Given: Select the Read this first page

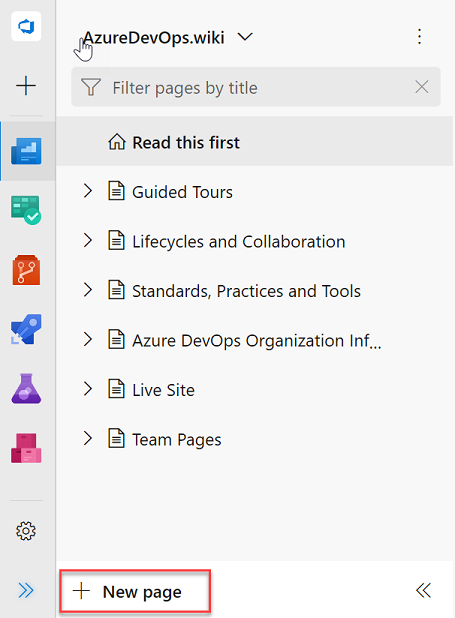Looking at the screenshot, I should (254, 141).
